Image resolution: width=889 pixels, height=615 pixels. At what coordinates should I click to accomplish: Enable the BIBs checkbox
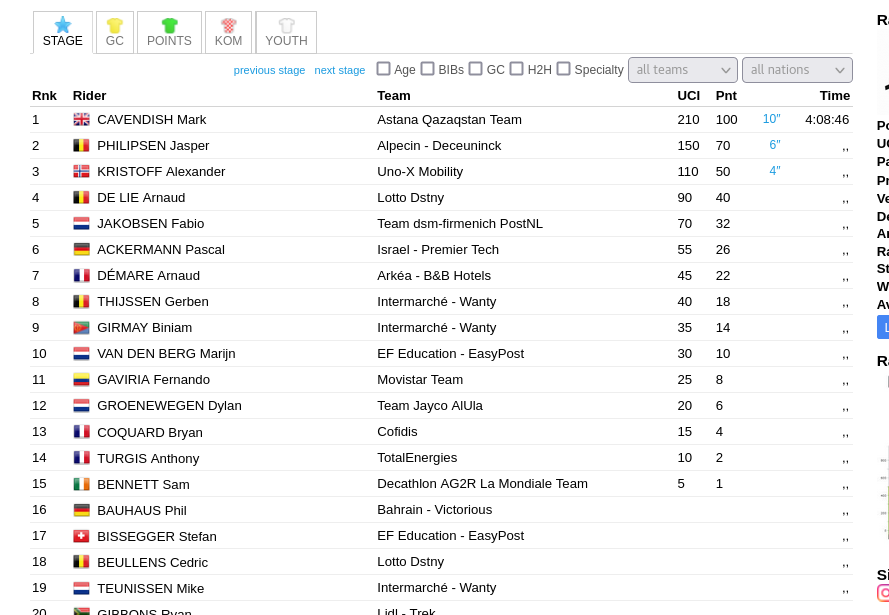(x=428, y=69)
